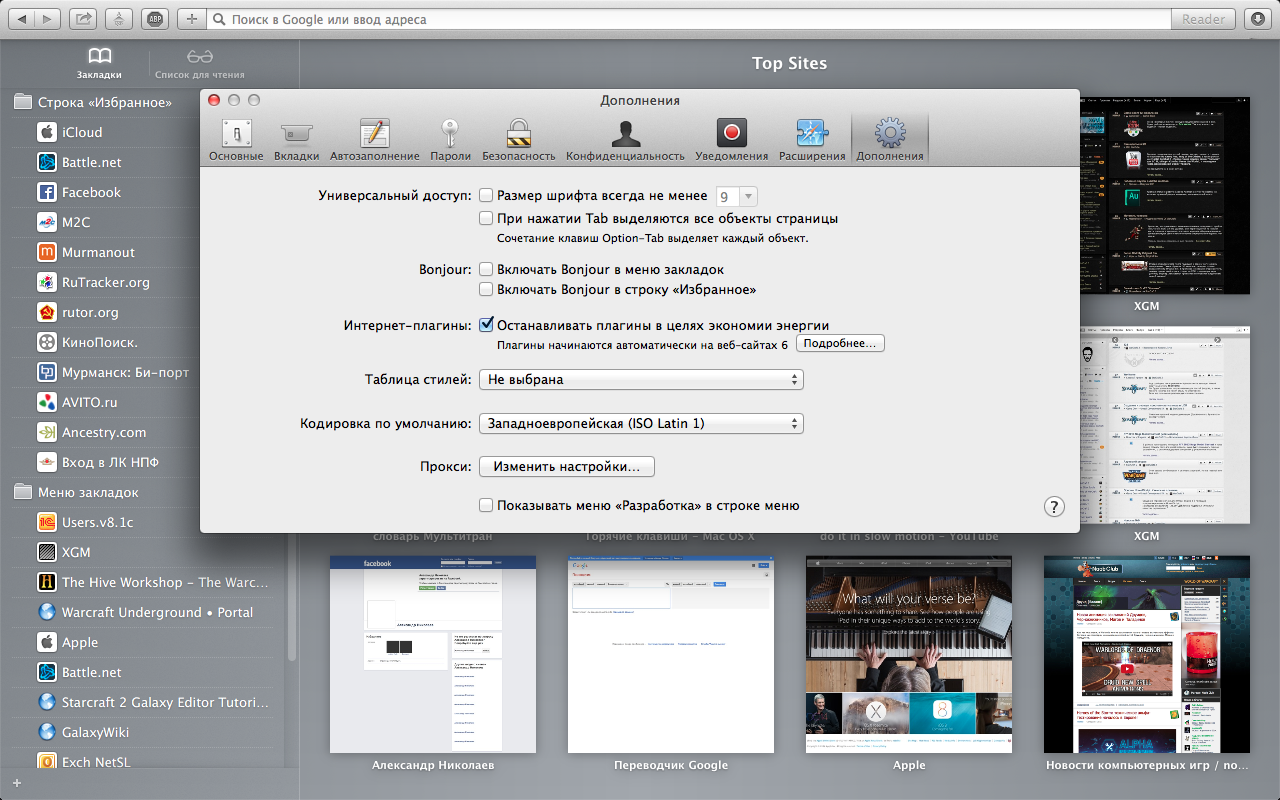
Task: Open the default encoding dropdown
Action: point(641,424)
